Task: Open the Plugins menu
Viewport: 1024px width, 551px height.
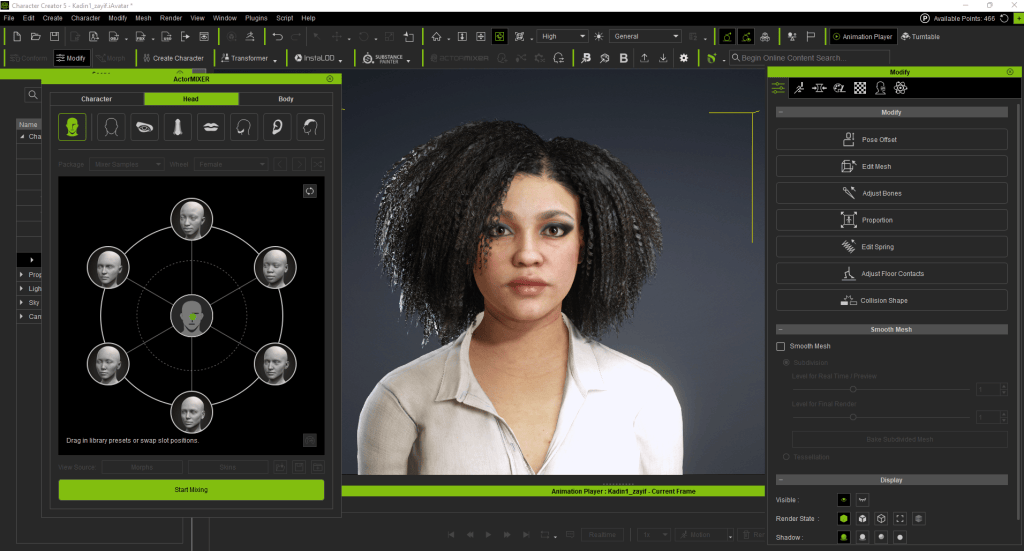Action: pyautogui.click(x=256, y=18)
